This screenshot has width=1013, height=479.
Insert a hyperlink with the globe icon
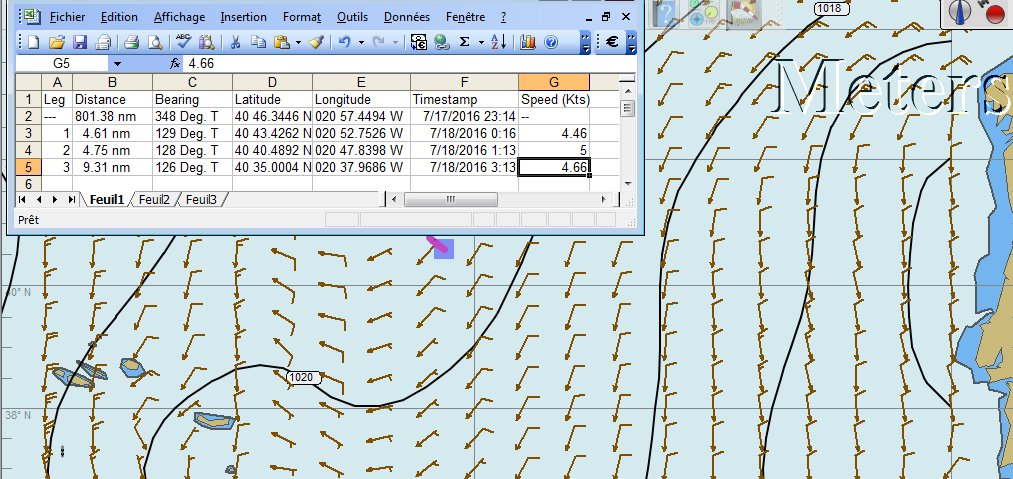coord(442,43)
